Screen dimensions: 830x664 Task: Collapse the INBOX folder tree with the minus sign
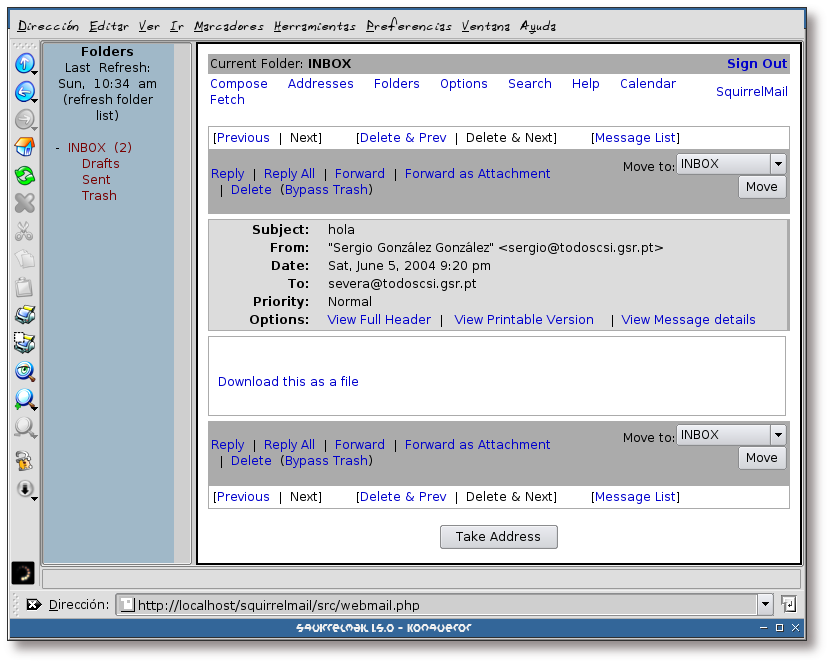tap(58, 148)
